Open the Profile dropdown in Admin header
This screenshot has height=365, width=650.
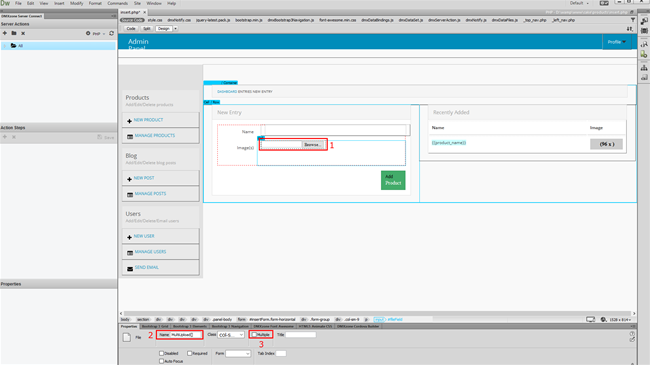[x=617, y=42]
